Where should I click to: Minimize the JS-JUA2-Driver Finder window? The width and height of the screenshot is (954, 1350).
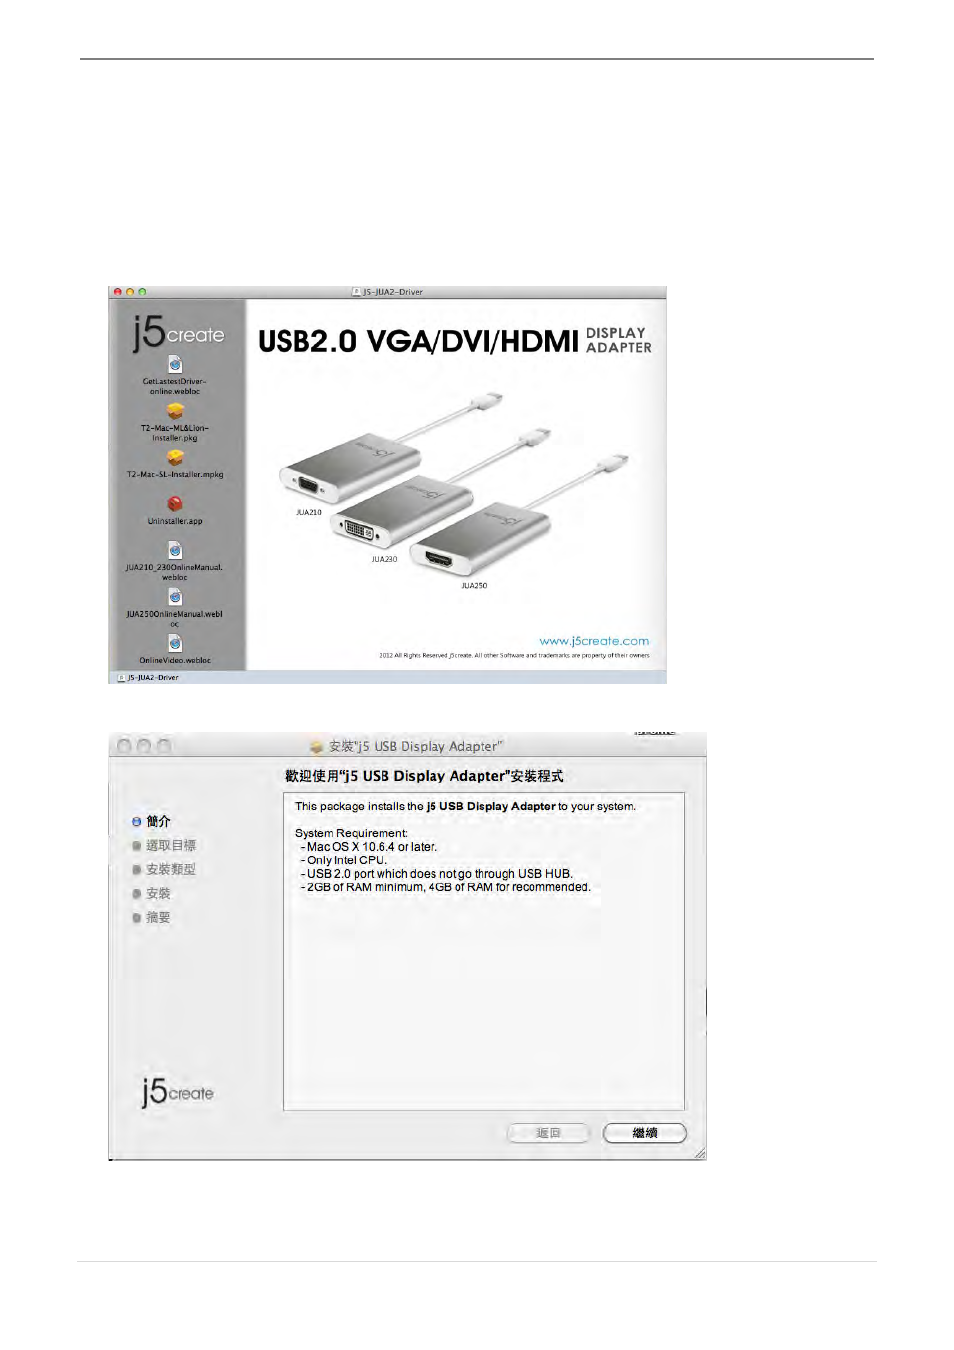coord(130,292)
